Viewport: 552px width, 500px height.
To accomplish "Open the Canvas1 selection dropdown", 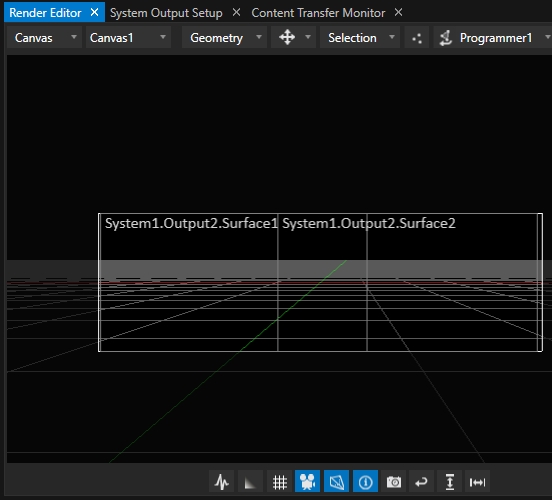I will 128,37.
